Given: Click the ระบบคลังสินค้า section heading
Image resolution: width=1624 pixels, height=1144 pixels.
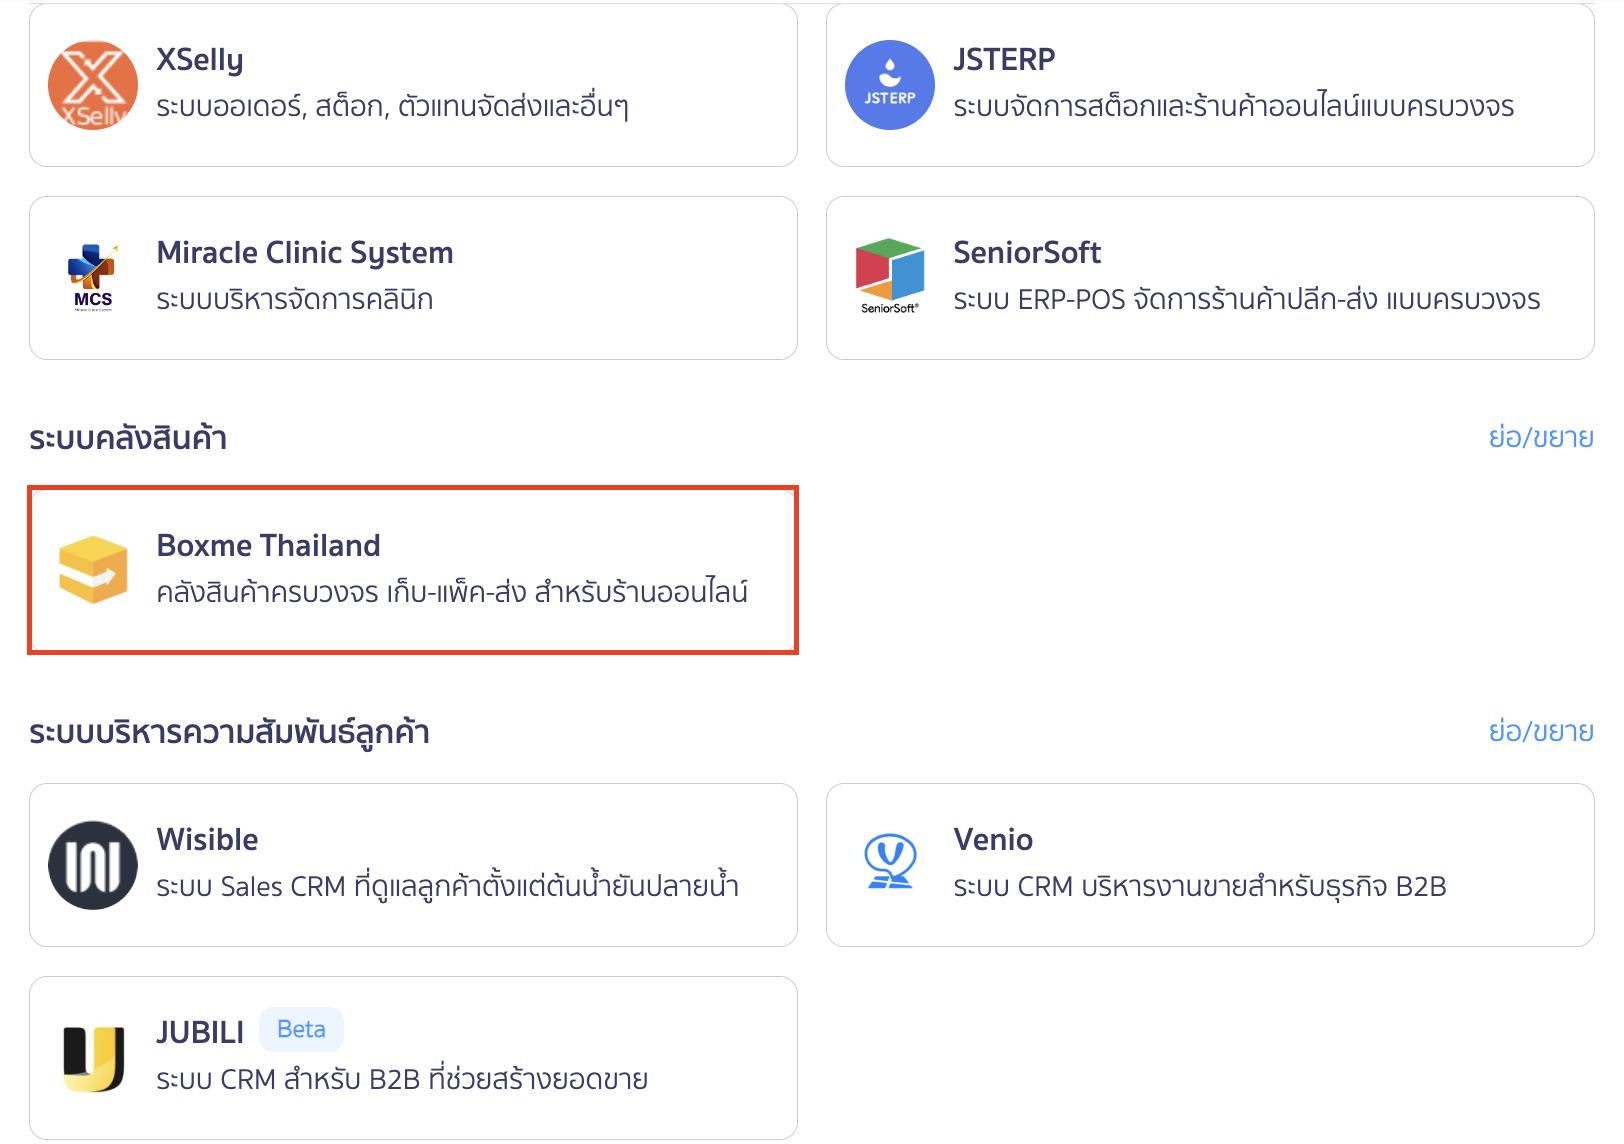Looking at the screenshot, I should coord(128,435).
